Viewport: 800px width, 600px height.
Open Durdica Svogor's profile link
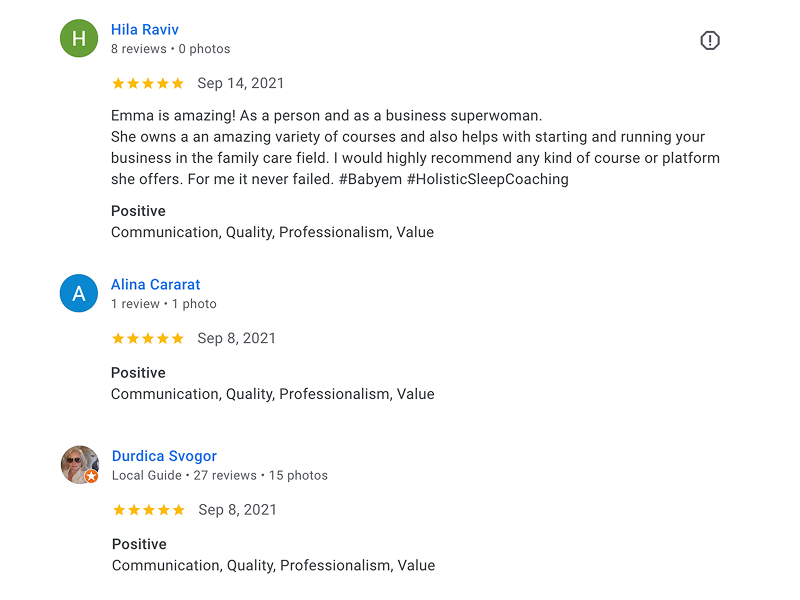pyautogui.click(x=164, y=456)
